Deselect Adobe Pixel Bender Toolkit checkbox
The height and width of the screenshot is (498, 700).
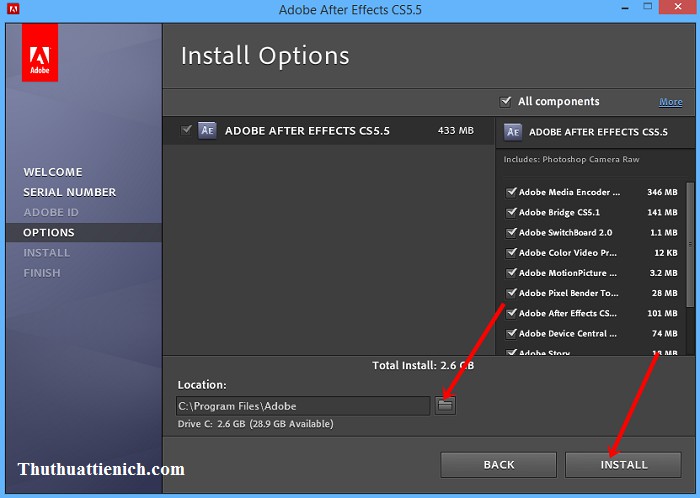(512, 293)
